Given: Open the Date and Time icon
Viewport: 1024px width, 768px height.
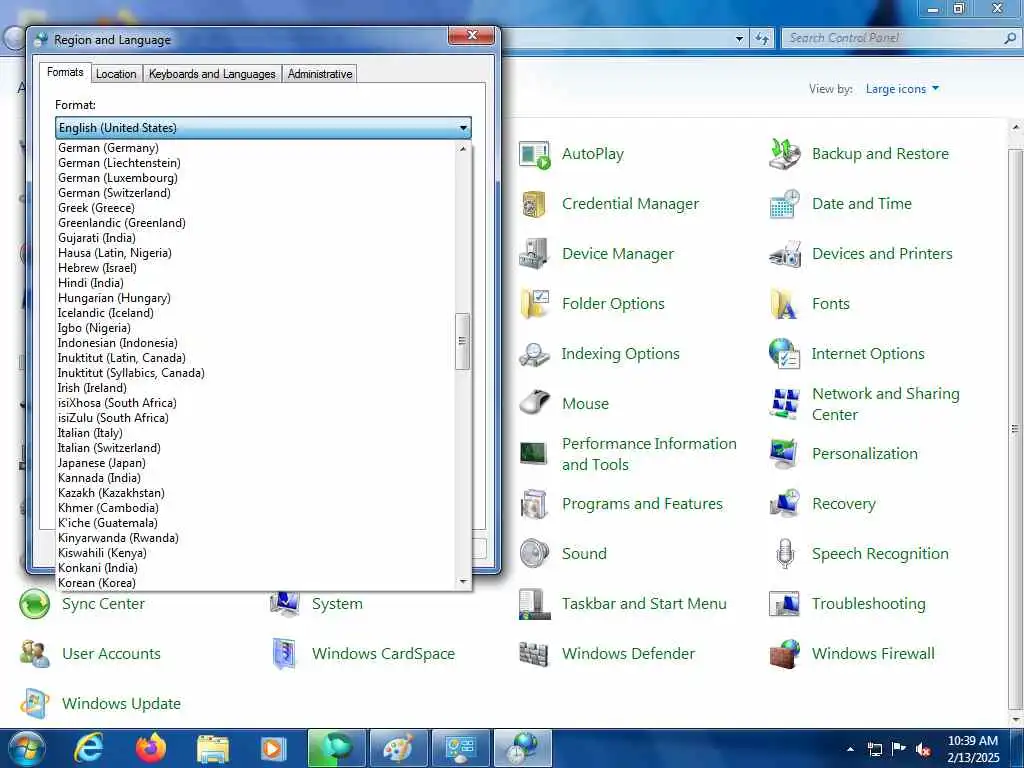Looking at the screenshot, I should pos(784,204).
